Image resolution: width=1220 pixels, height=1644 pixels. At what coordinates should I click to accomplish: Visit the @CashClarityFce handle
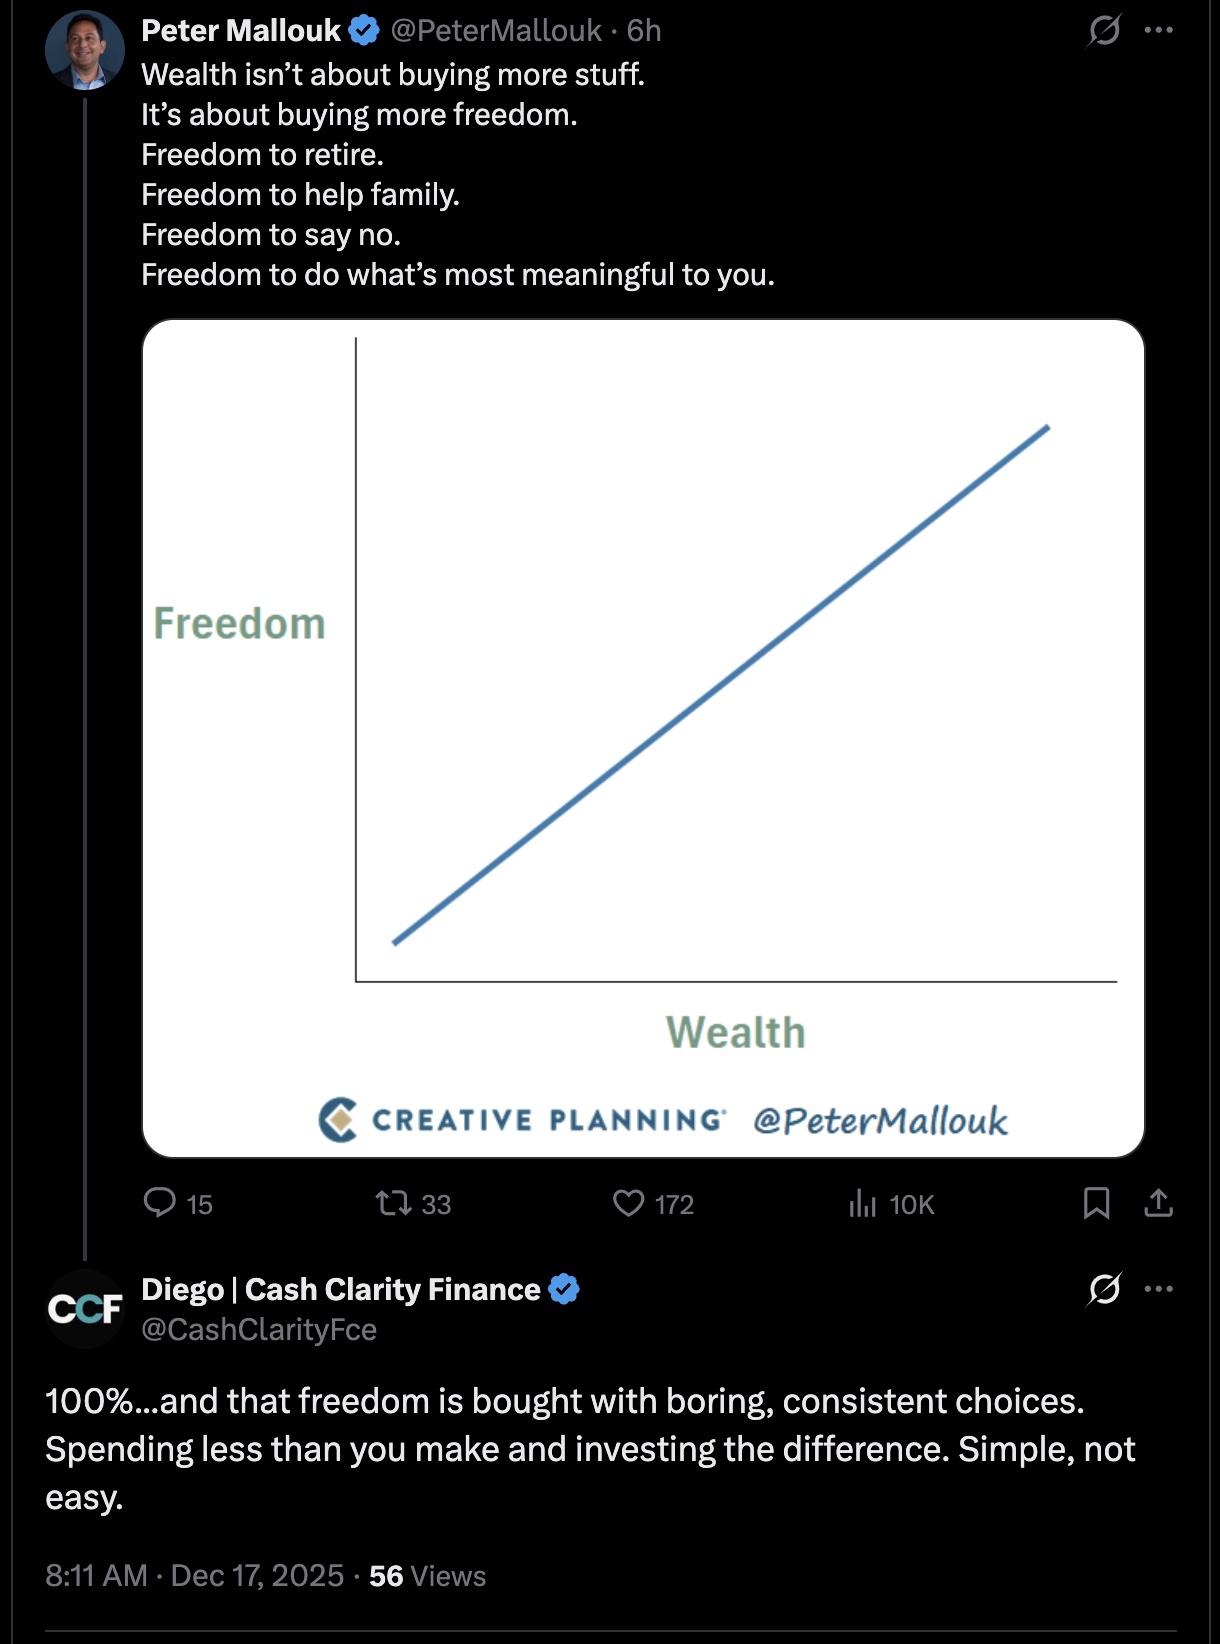(259, 1330)
